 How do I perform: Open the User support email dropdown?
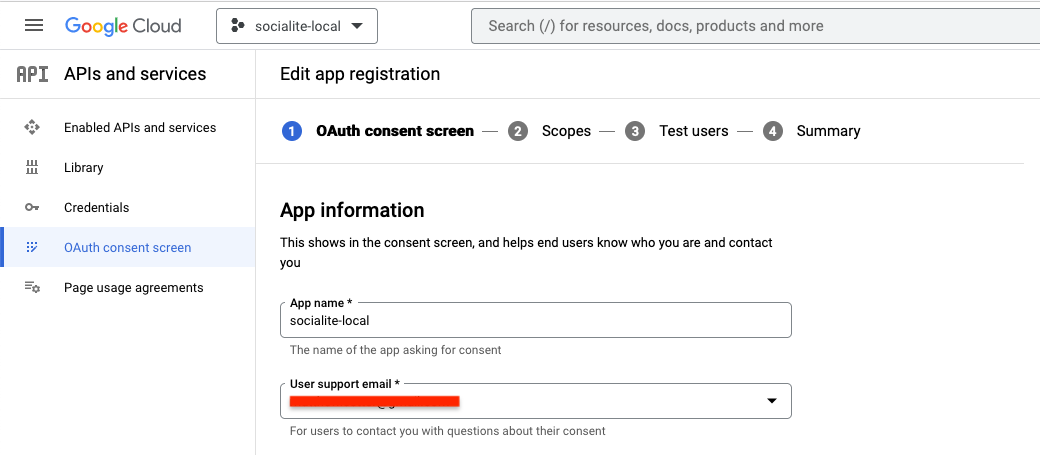click(536, 401)
